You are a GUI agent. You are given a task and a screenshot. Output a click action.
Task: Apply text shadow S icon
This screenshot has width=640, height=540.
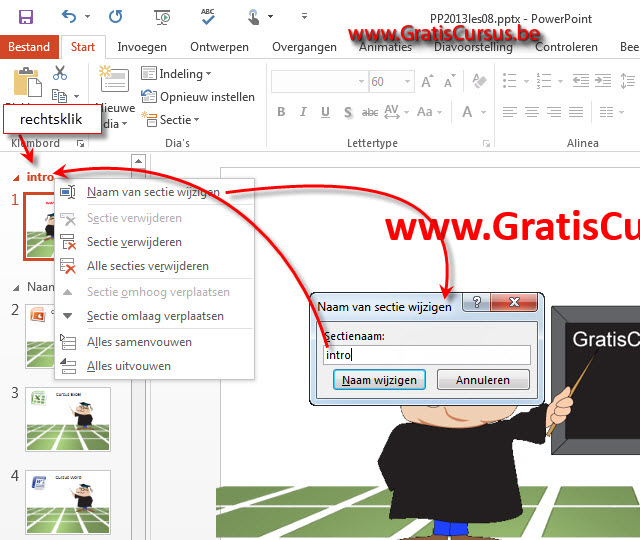pos(348,112)
